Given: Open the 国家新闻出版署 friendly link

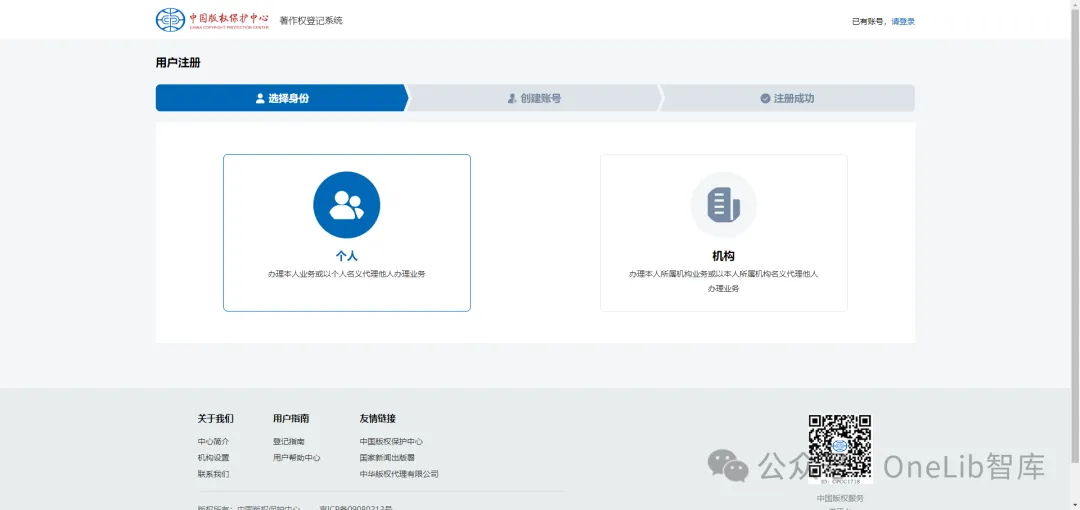Looking at the screenshot, I should click(x=387, y=458).
